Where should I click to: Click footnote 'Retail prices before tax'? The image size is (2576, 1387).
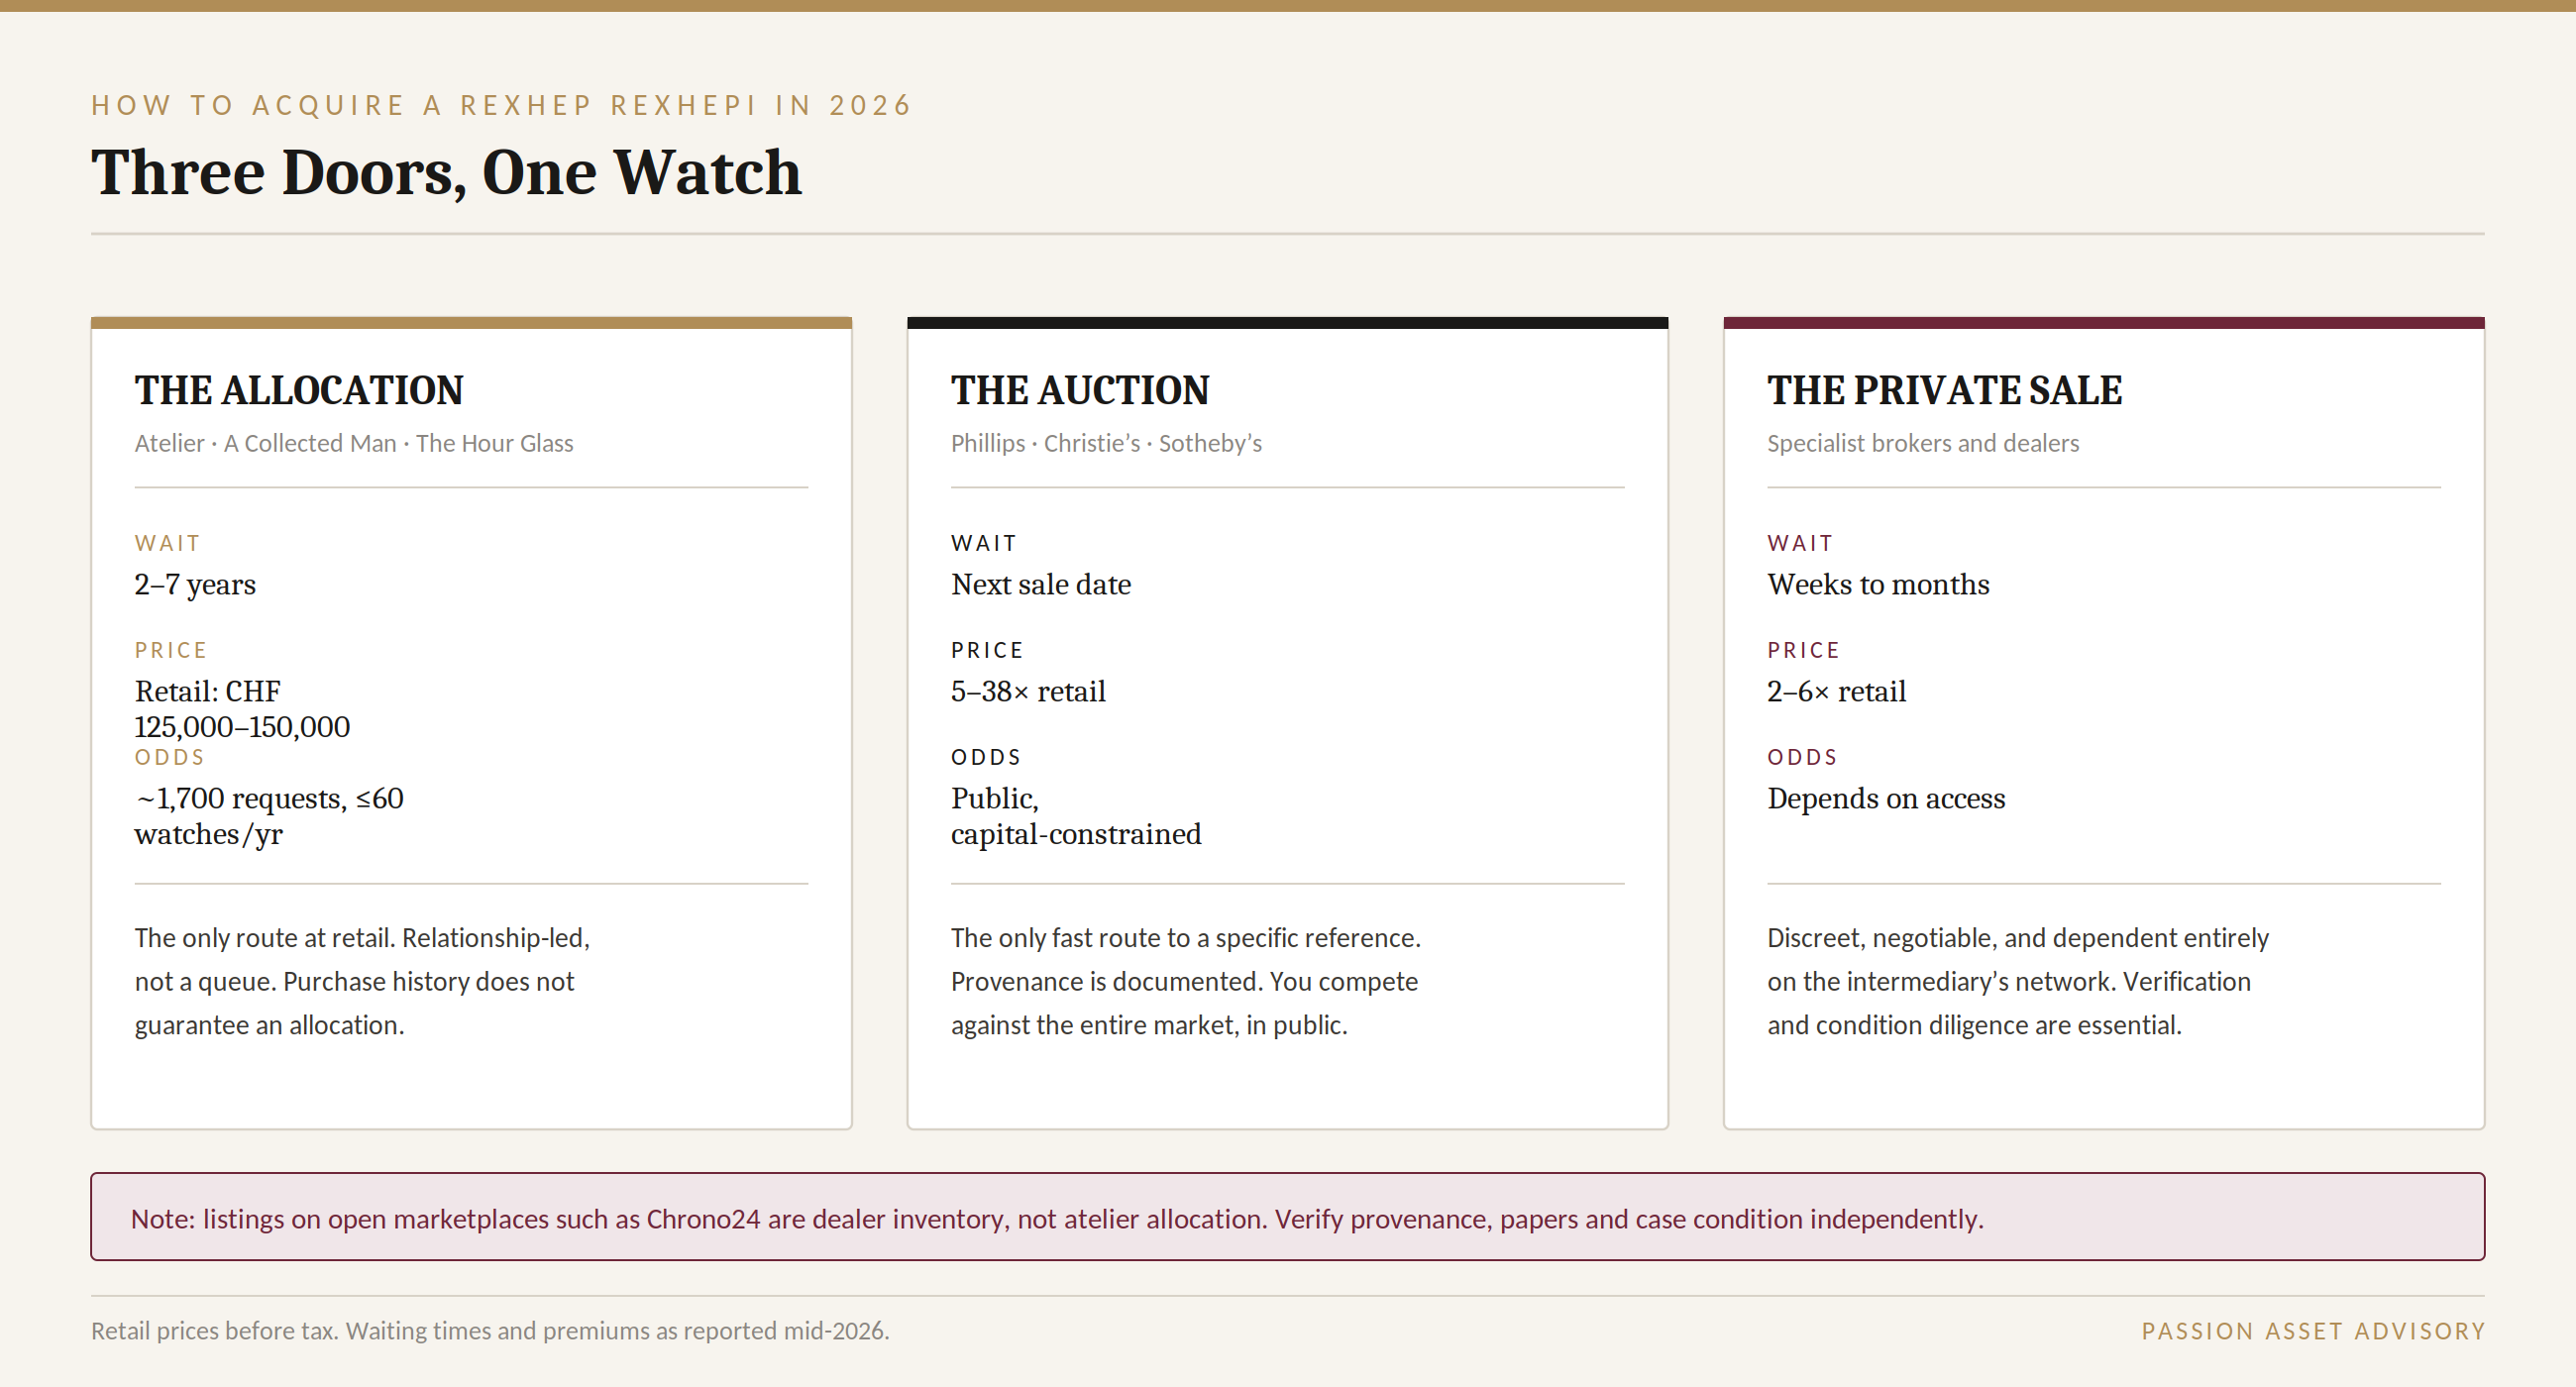490,1331
